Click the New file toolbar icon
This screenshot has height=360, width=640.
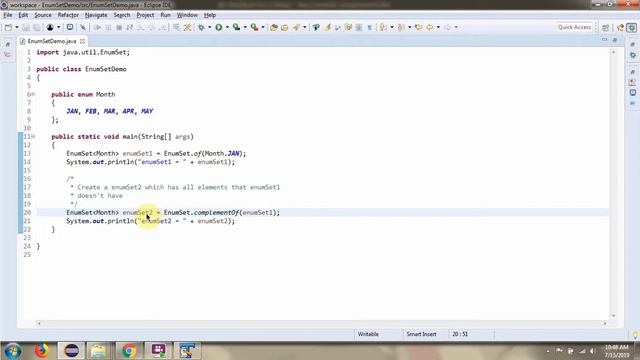click(x=9, y=27)
